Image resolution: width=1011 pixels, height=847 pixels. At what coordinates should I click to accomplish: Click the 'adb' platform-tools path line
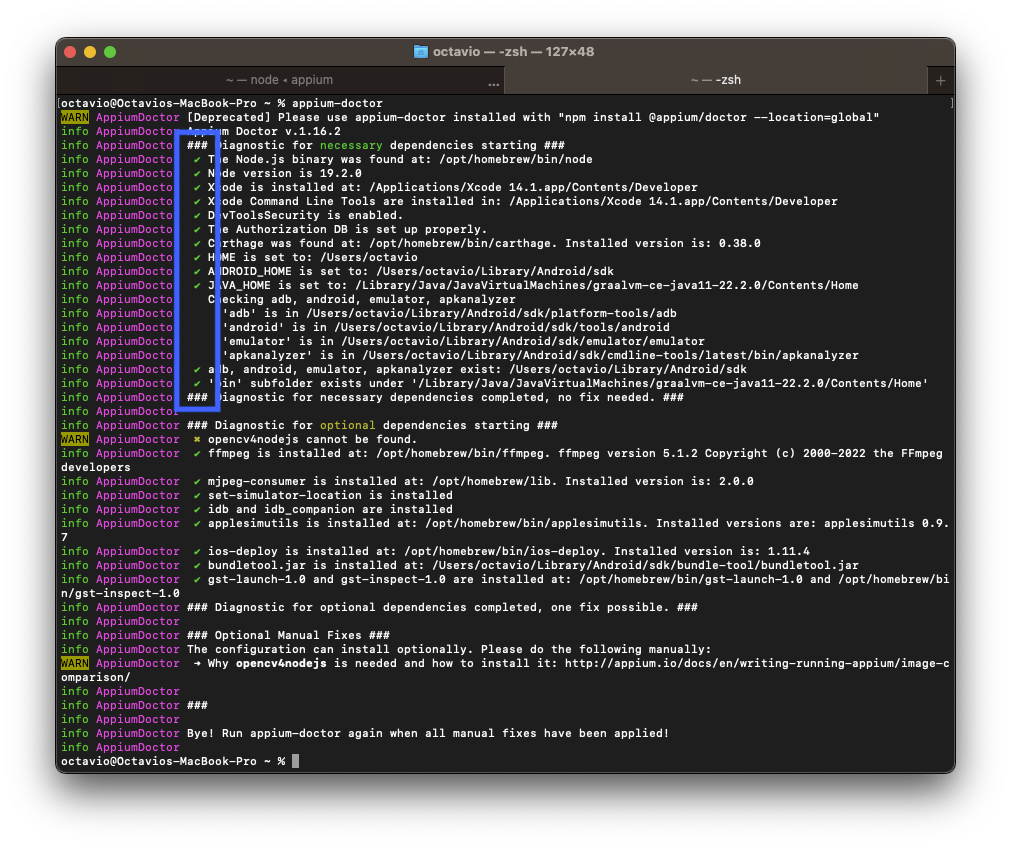(x=449, y=313)
